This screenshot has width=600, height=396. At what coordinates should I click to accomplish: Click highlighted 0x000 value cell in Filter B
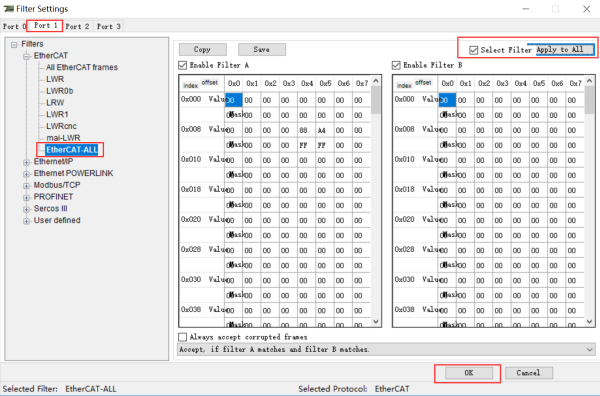(447, 100)
